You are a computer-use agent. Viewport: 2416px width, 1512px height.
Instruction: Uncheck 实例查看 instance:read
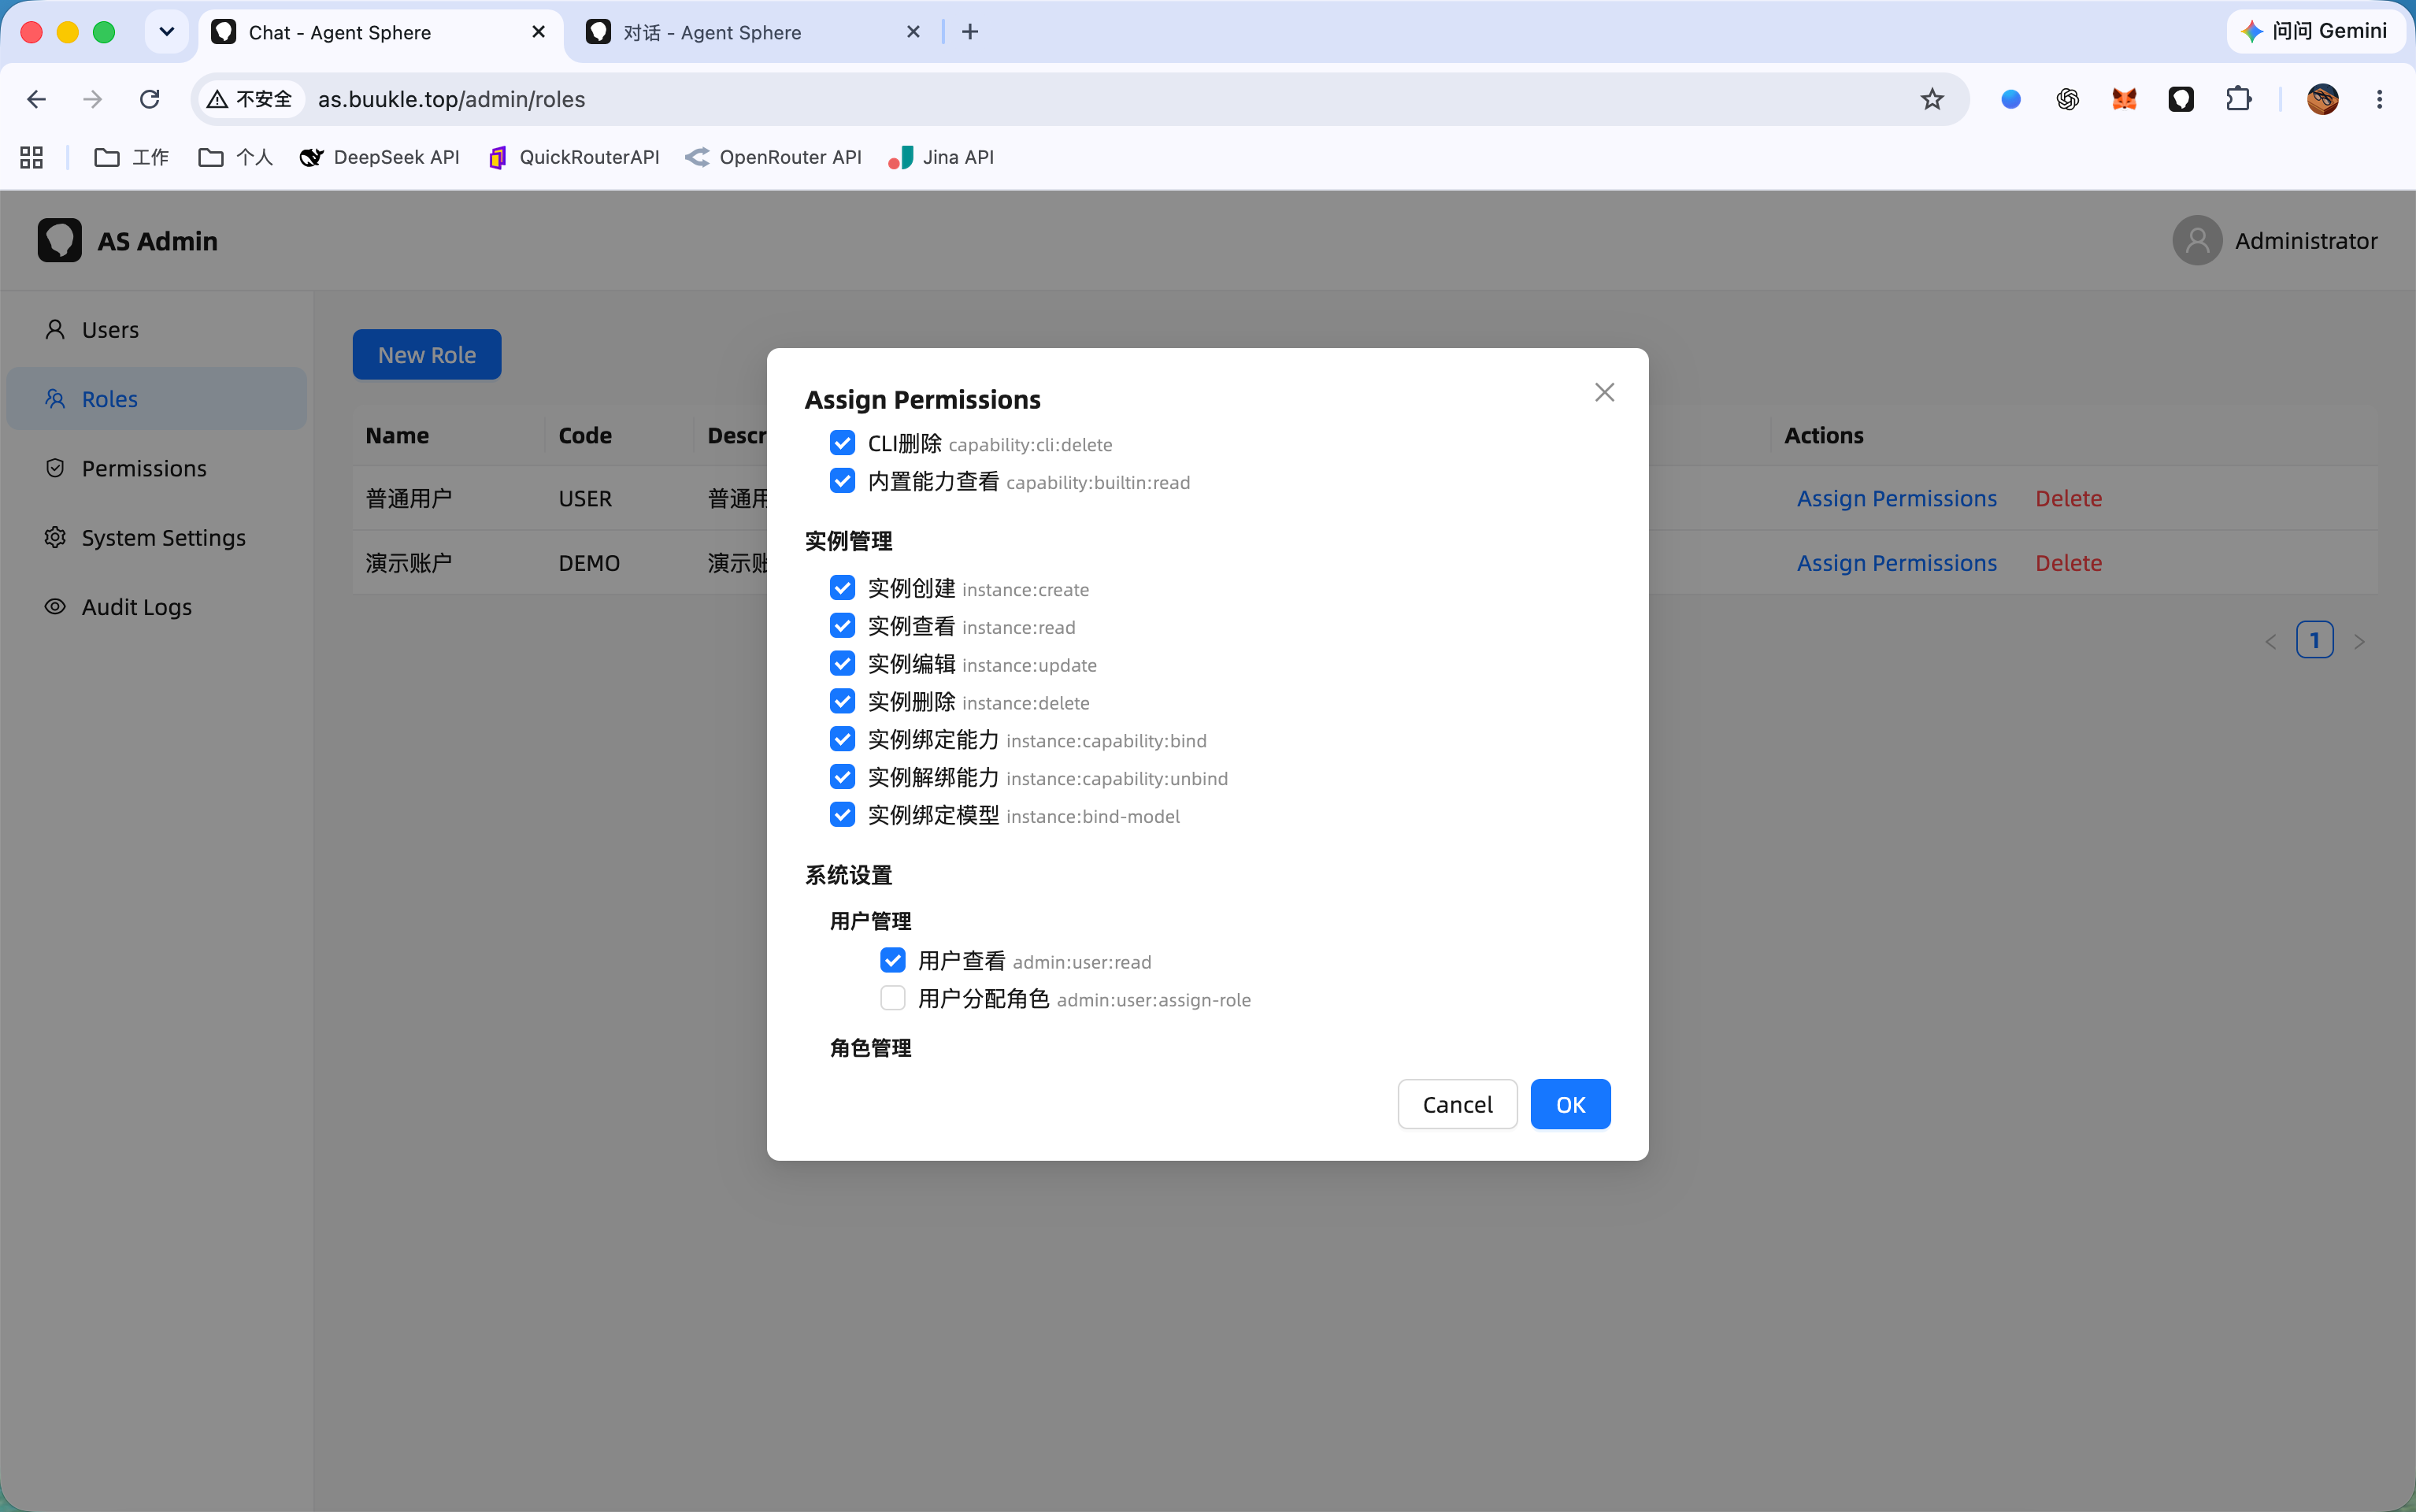tap(842, 626)
